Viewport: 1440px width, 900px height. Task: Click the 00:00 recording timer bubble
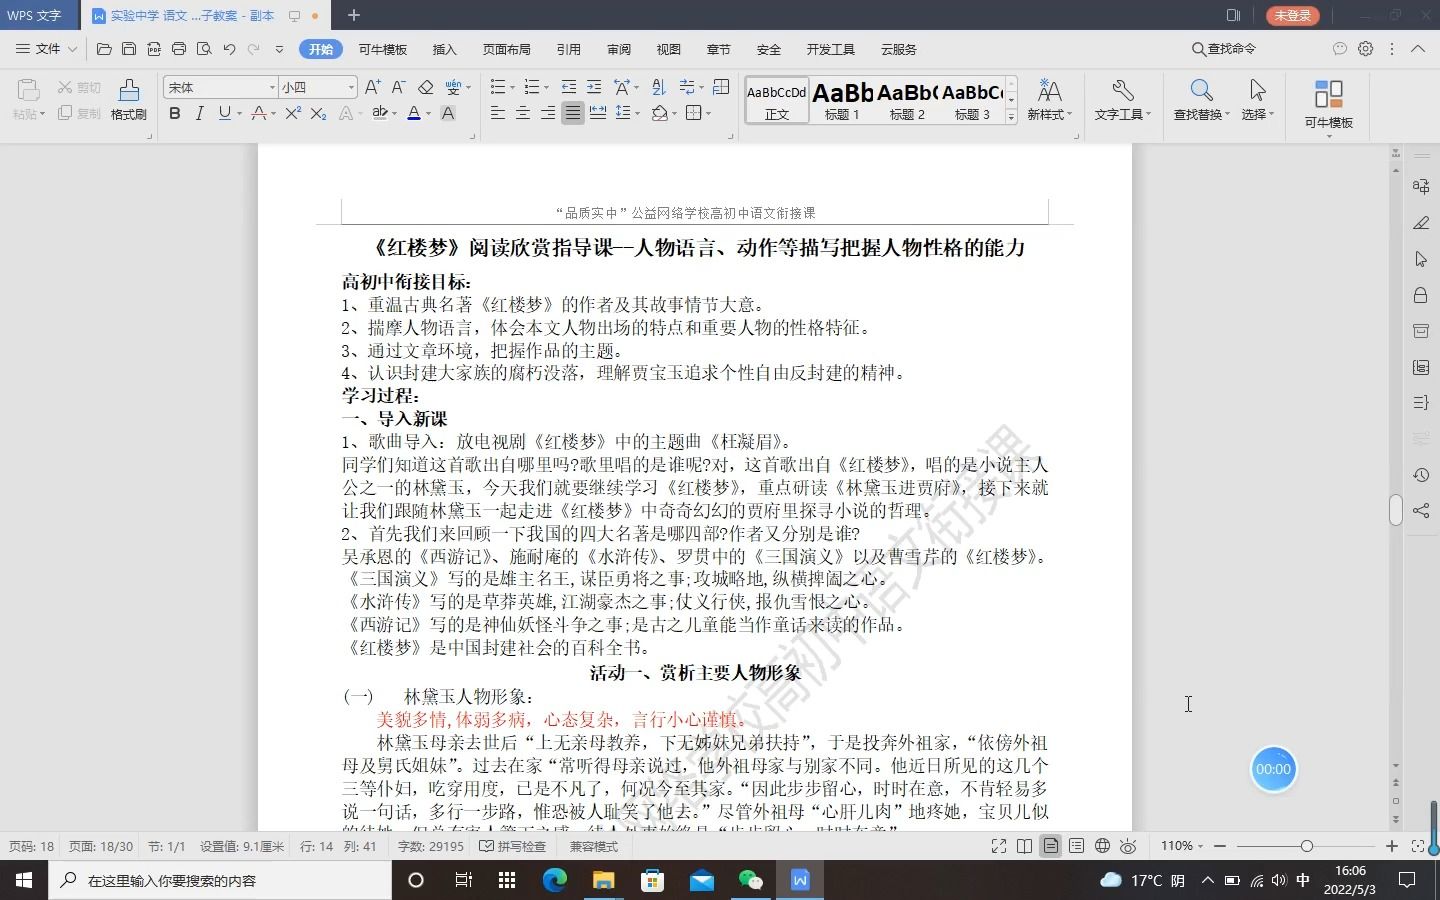1273,769
